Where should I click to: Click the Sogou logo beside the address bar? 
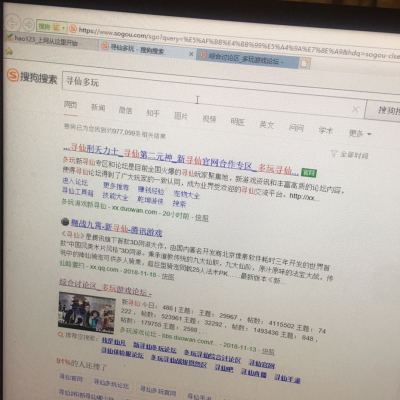[73, 29]
